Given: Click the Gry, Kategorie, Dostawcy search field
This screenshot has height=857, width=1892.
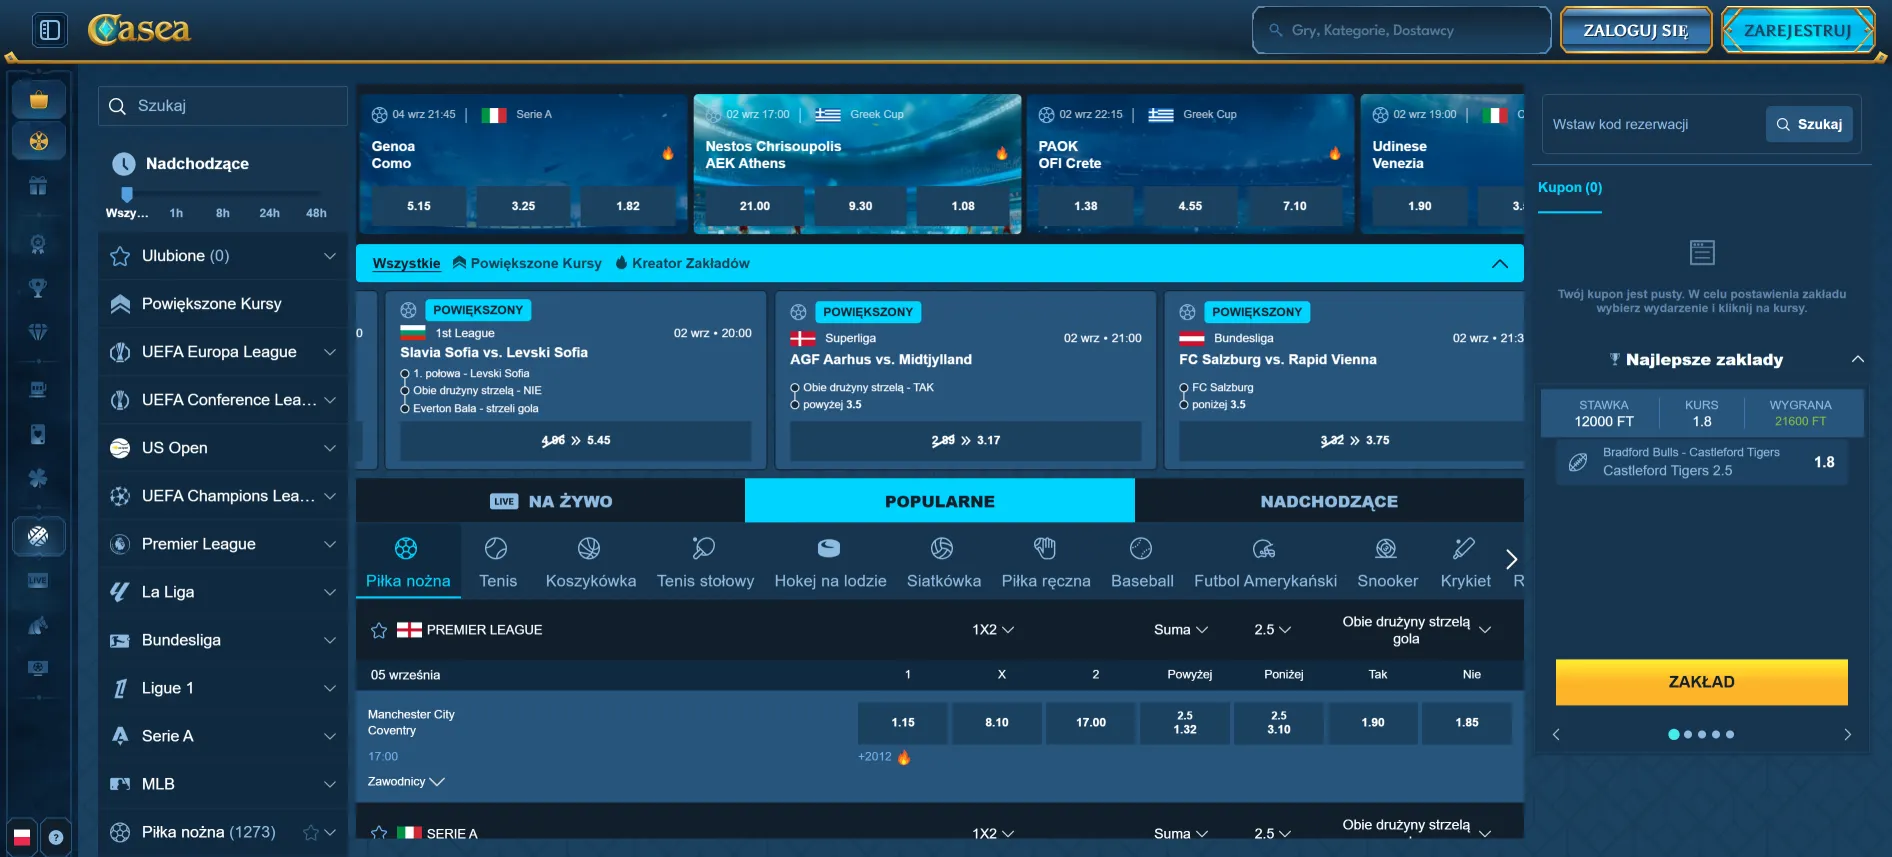Looking at the screenshot, I should point(1401,30).
